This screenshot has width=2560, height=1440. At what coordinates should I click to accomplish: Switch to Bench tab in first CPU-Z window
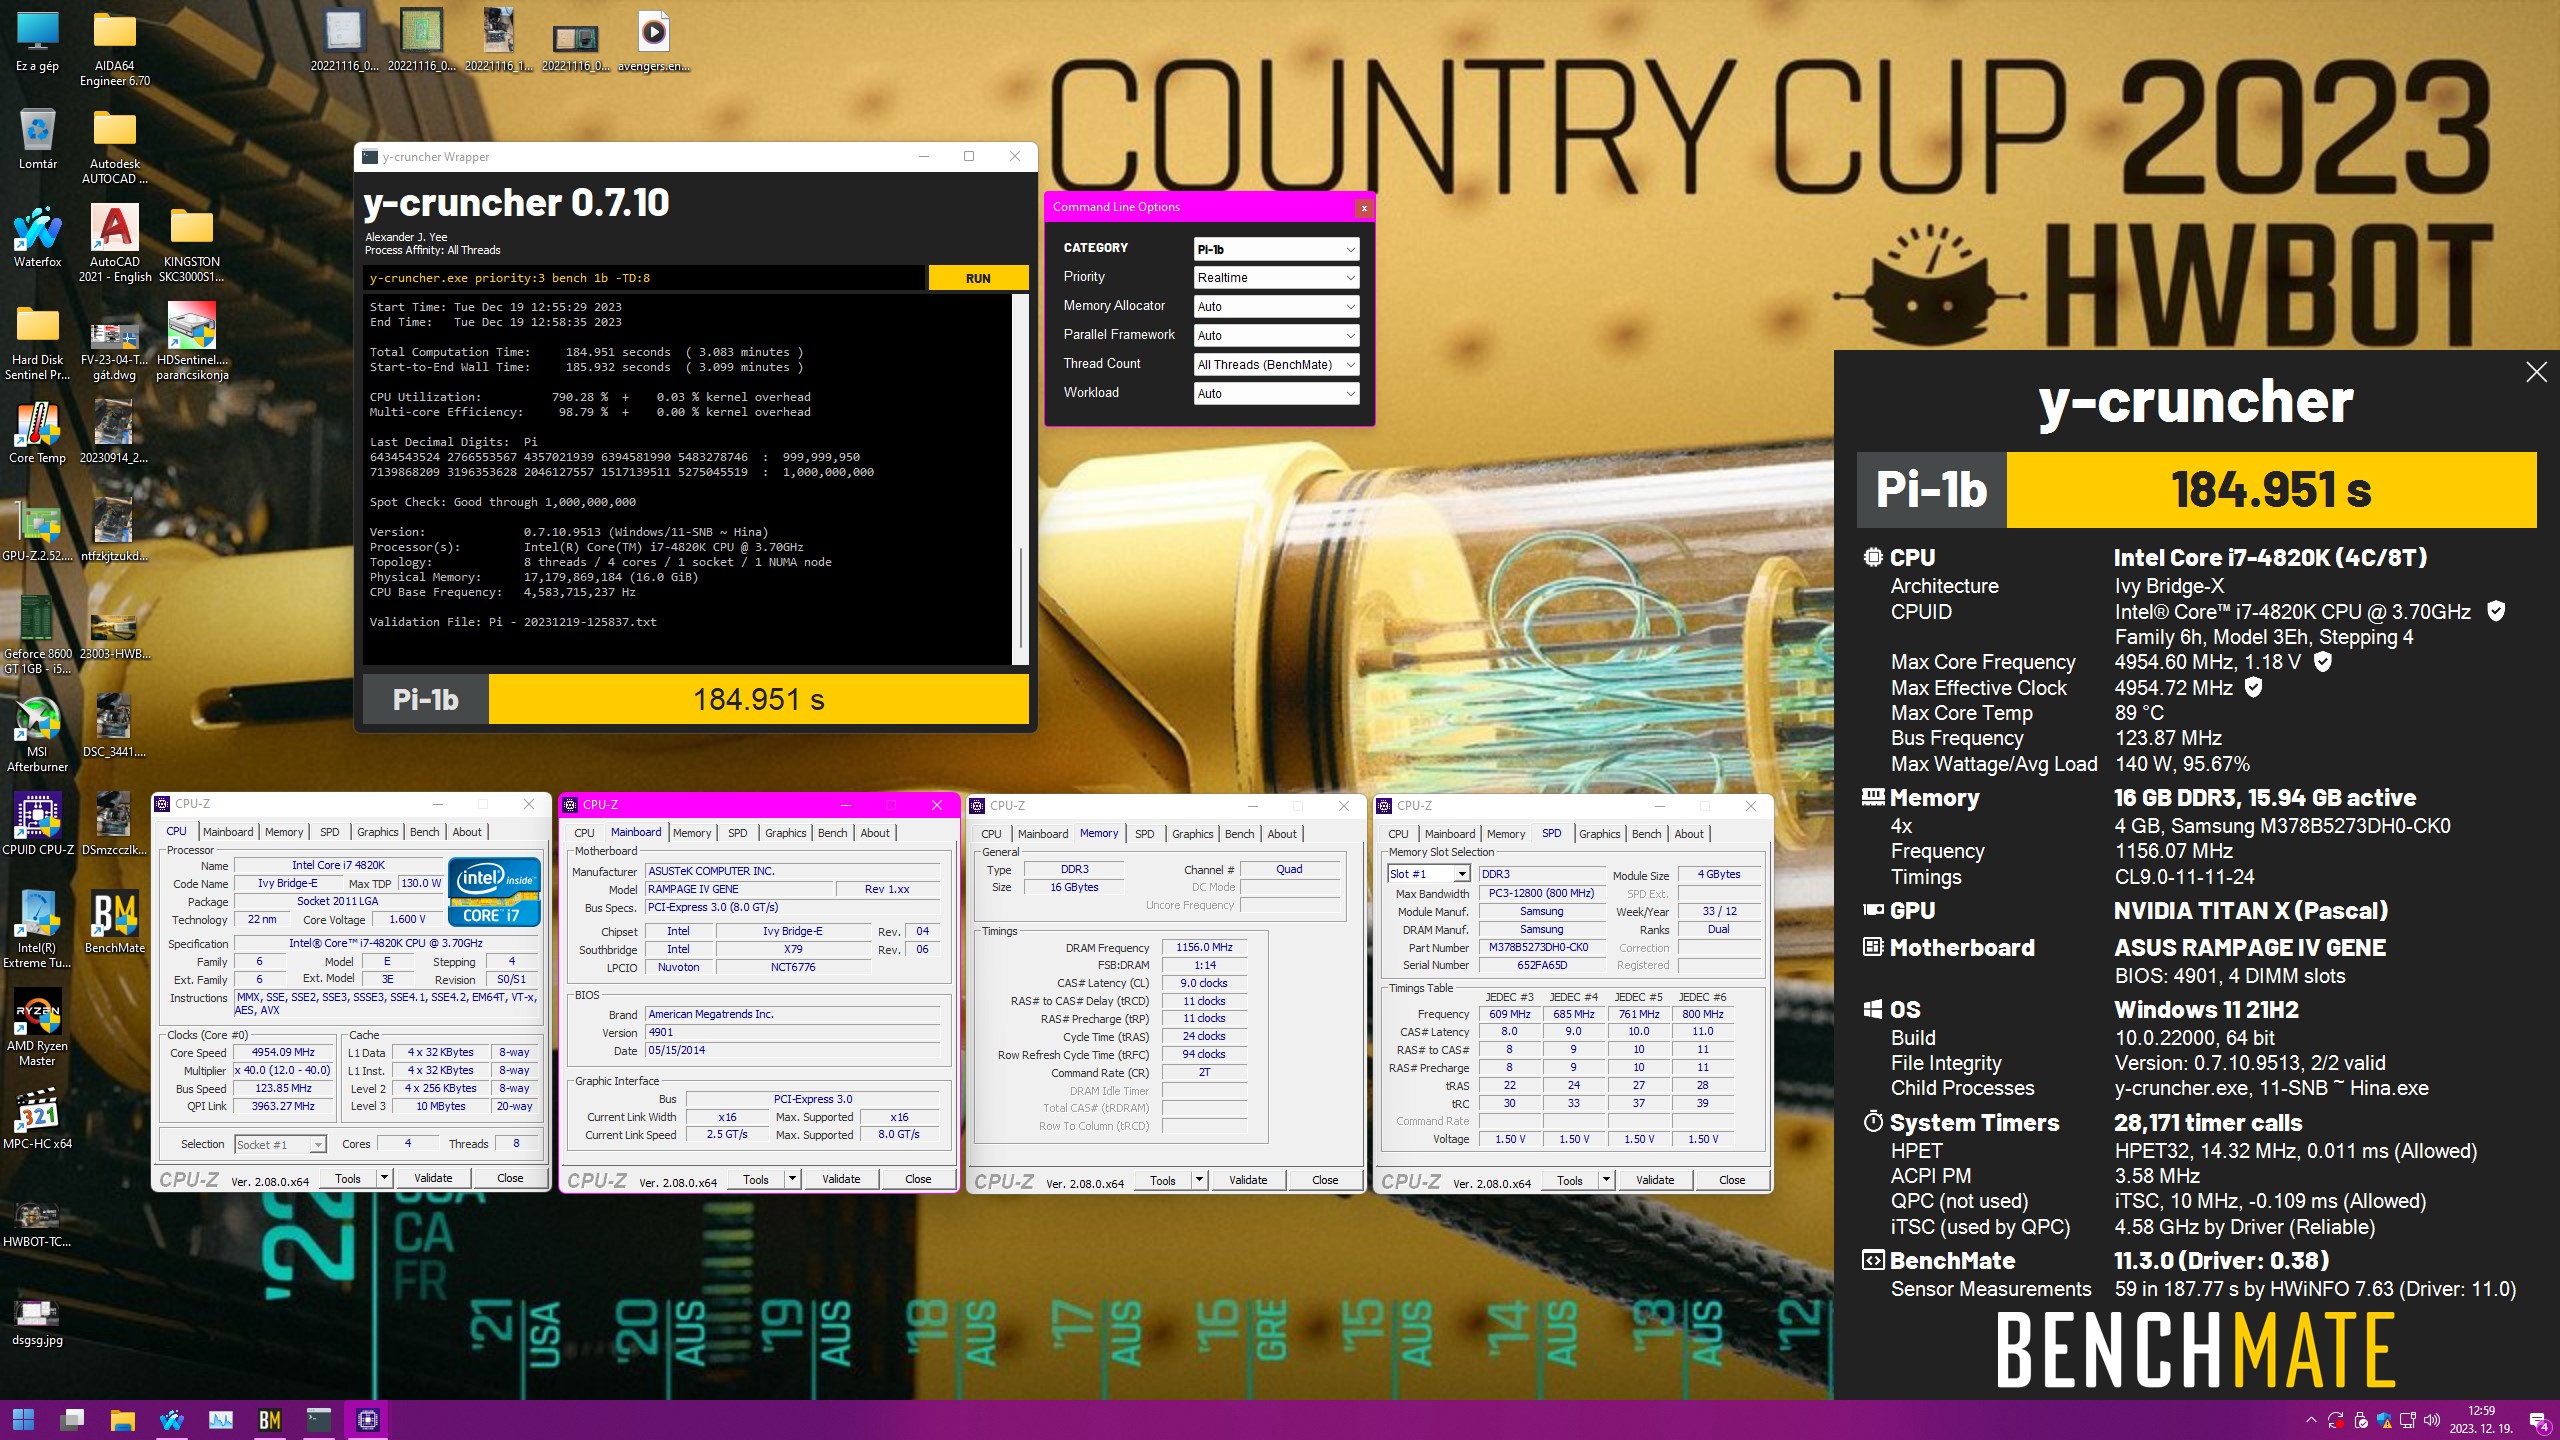coord(424,832)
